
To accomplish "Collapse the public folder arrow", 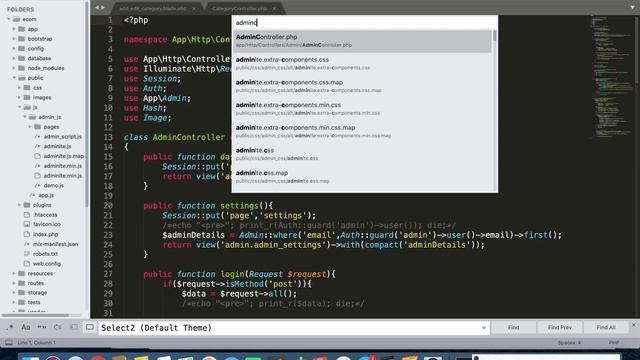I will click(14, 78).
